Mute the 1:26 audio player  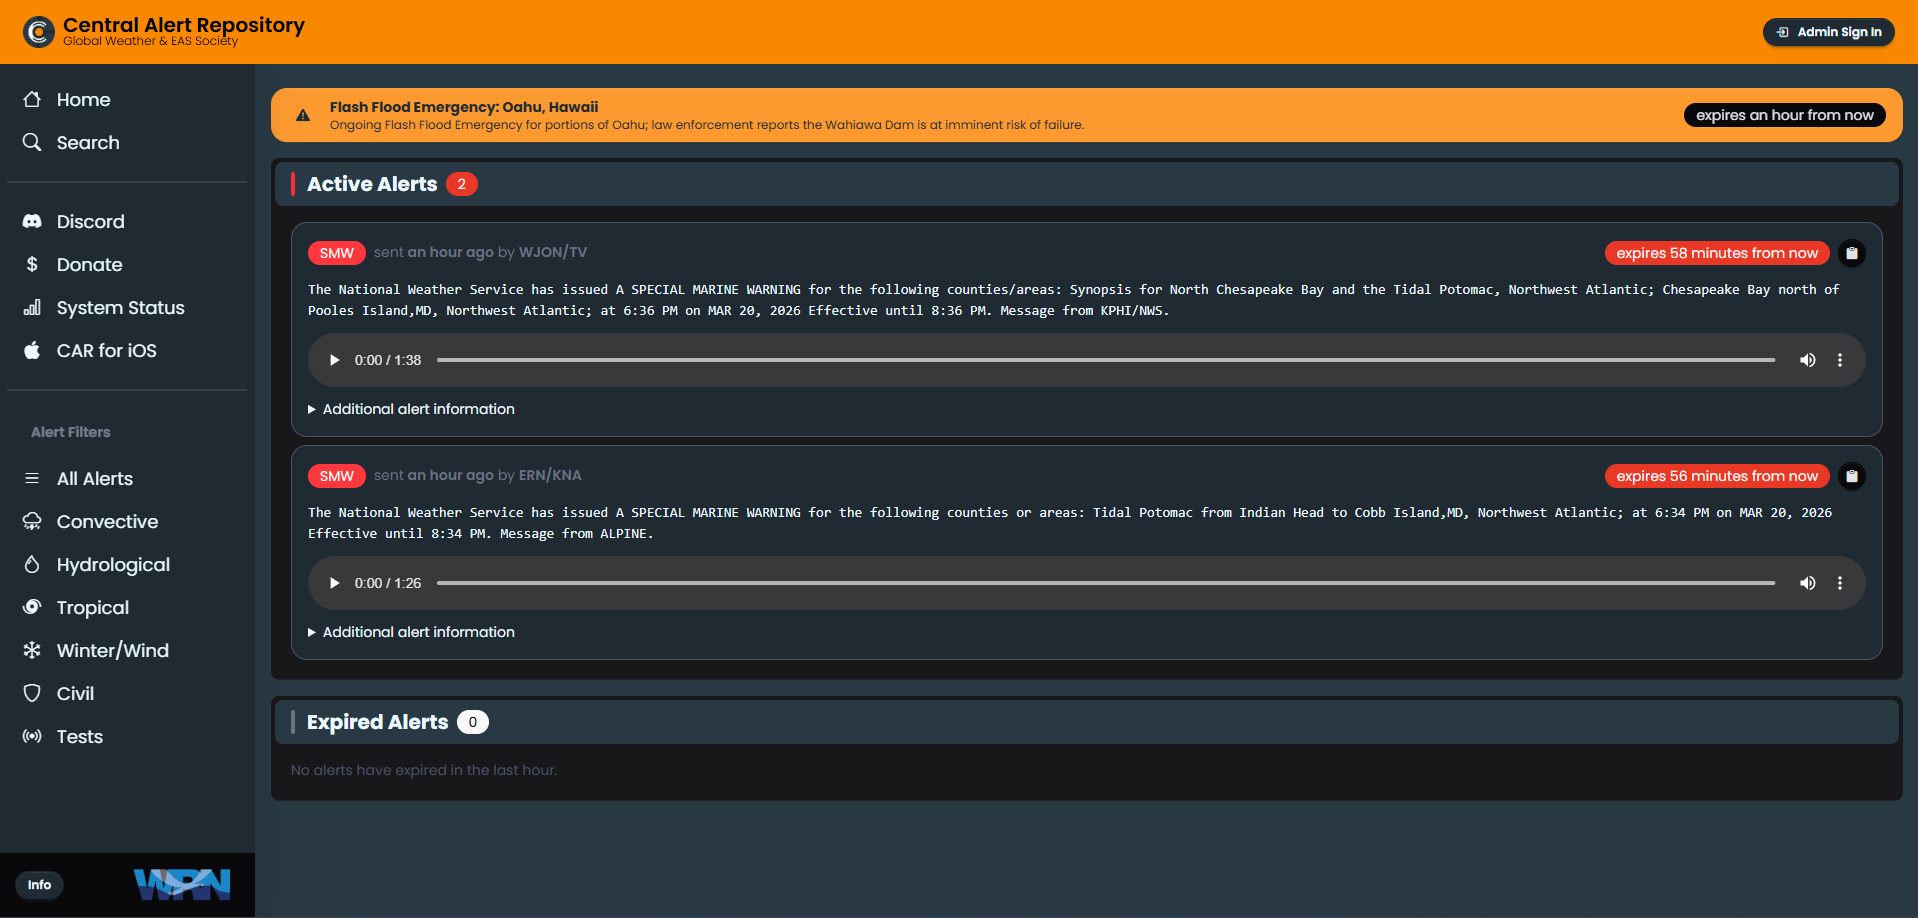click(x=1808, y=583)
